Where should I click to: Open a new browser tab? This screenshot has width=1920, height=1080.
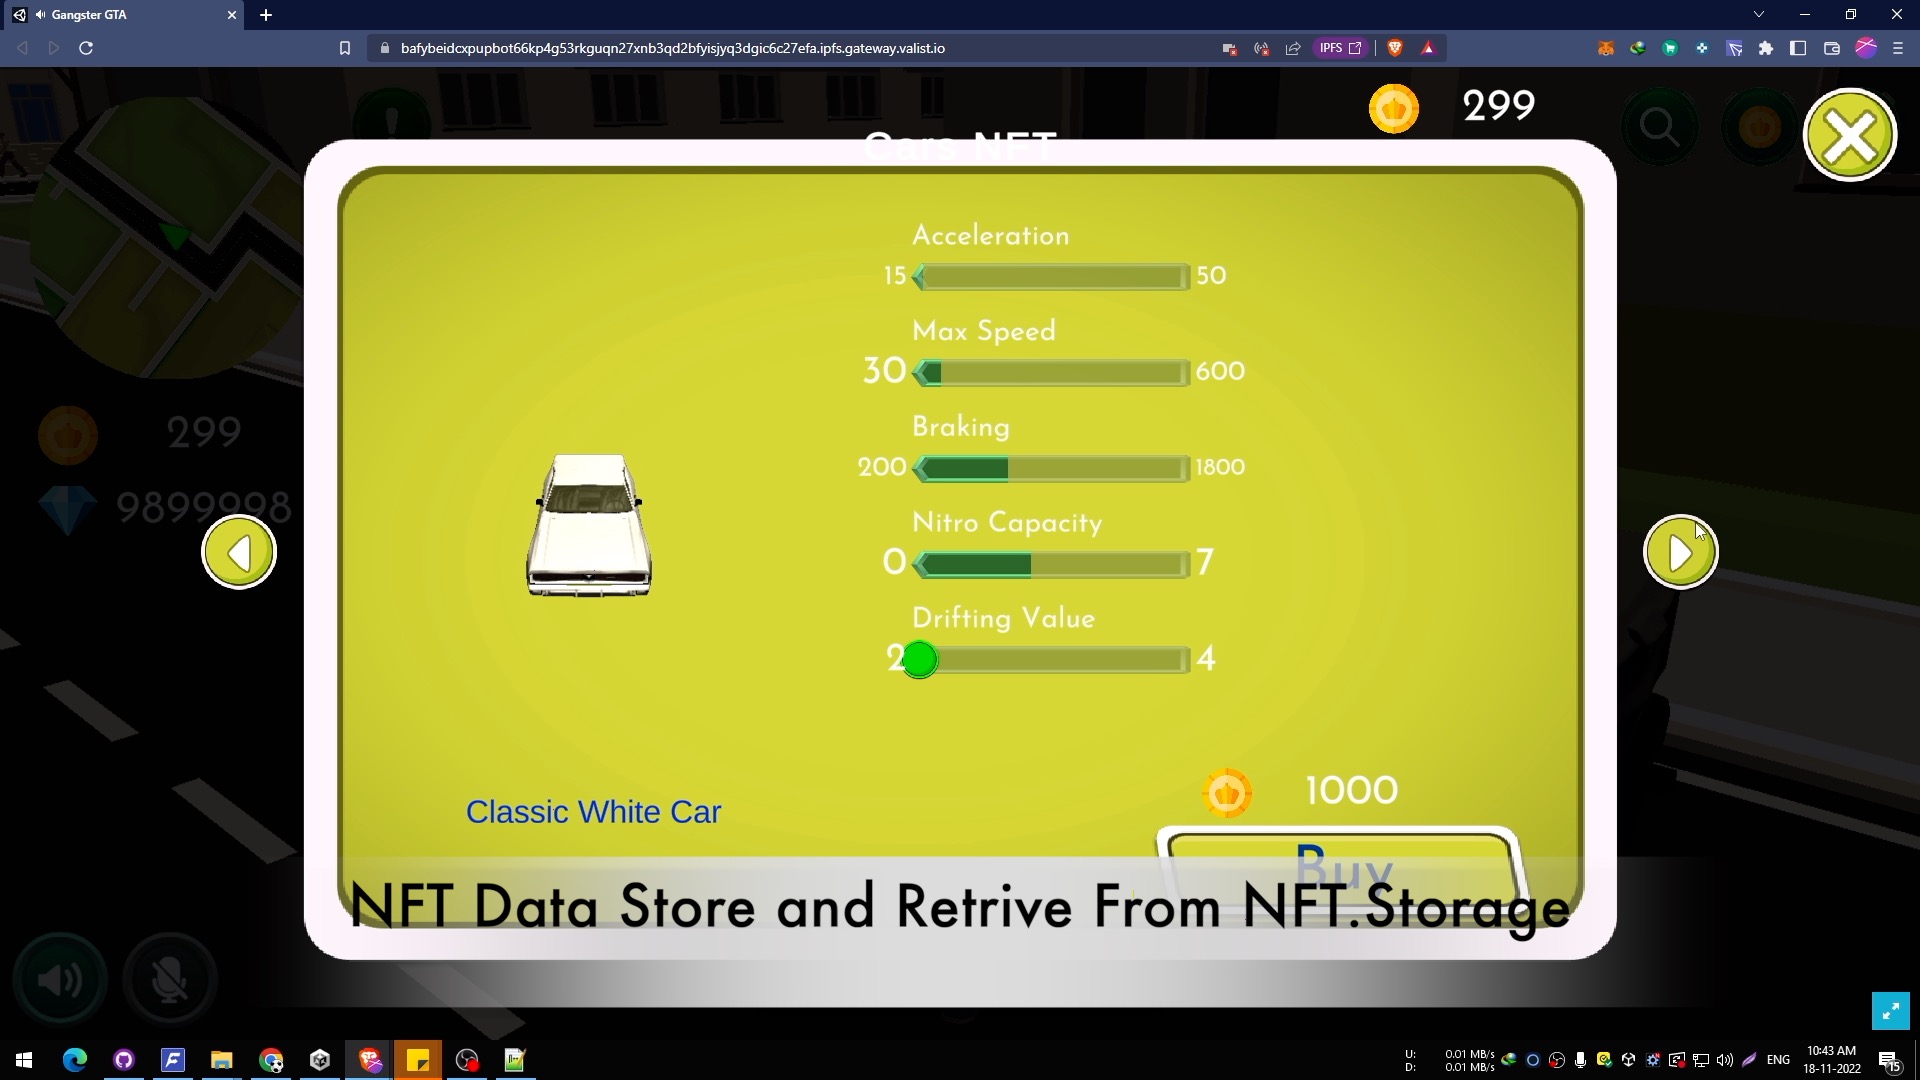click(x=266, y=15)
